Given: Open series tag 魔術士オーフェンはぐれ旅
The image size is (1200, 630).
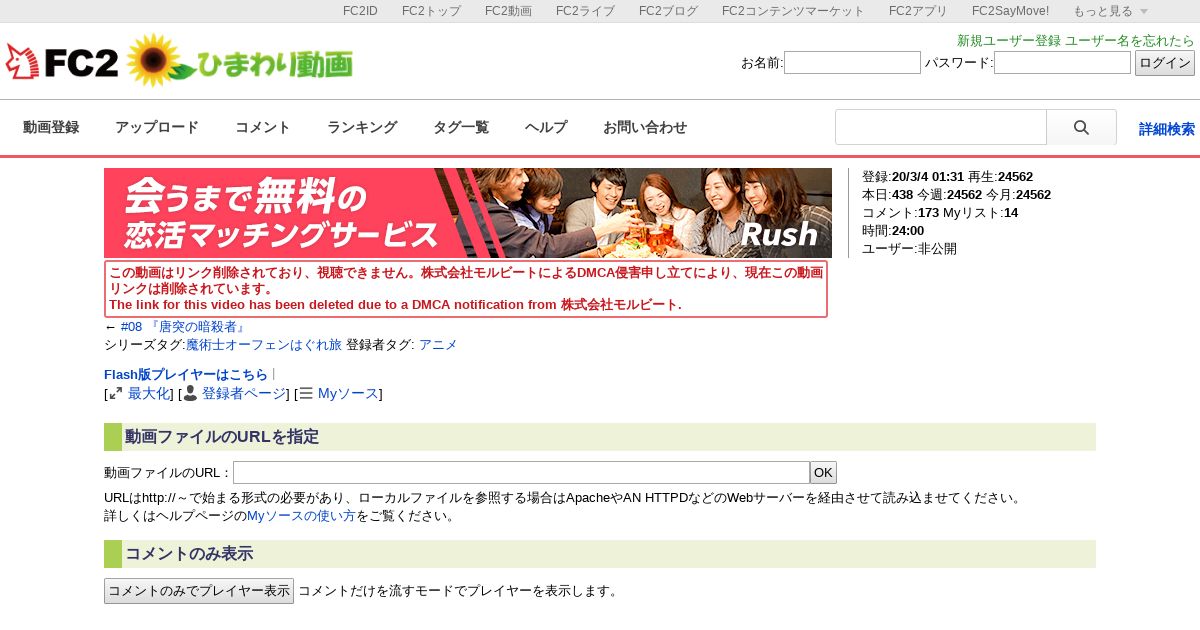Looking at the screenshot, I should (264, 345).
